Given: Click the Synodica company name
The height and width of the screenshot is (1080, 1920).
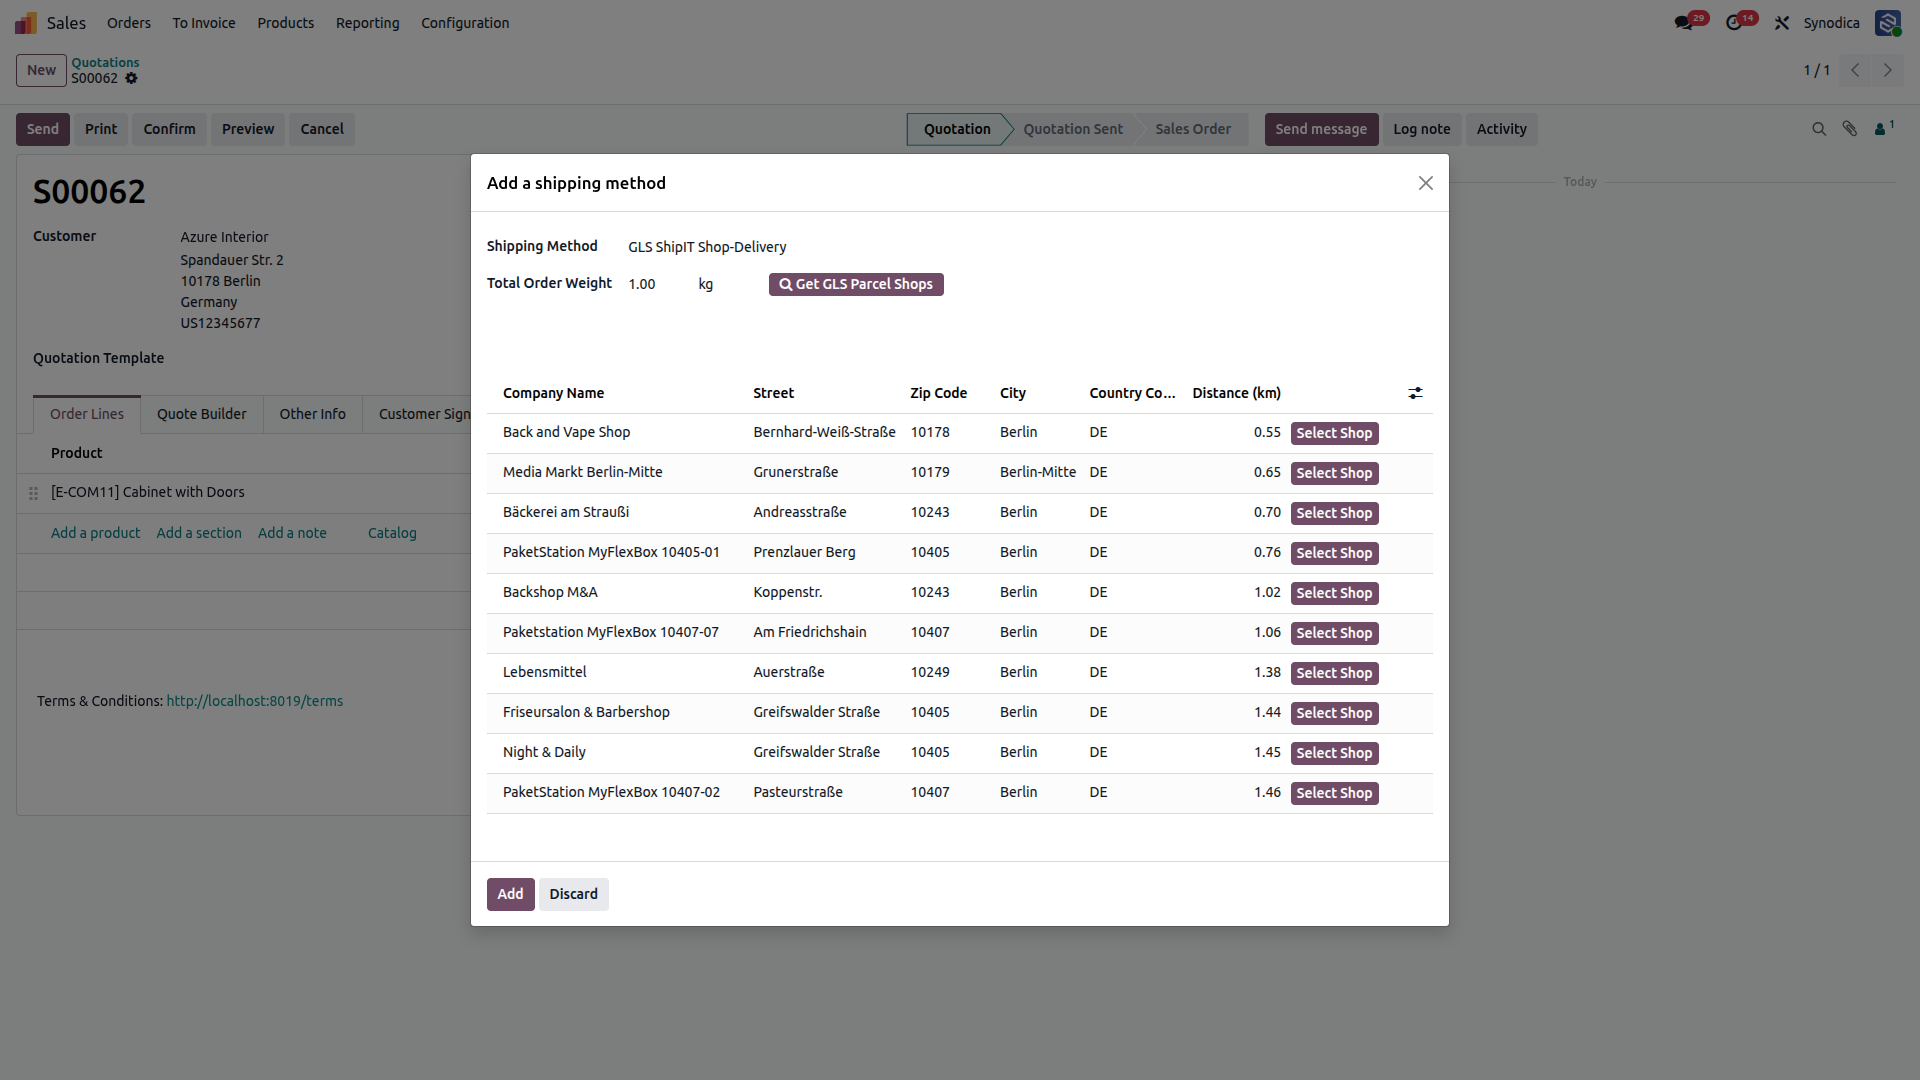Looking at the screenshot, I should 1831,23.
